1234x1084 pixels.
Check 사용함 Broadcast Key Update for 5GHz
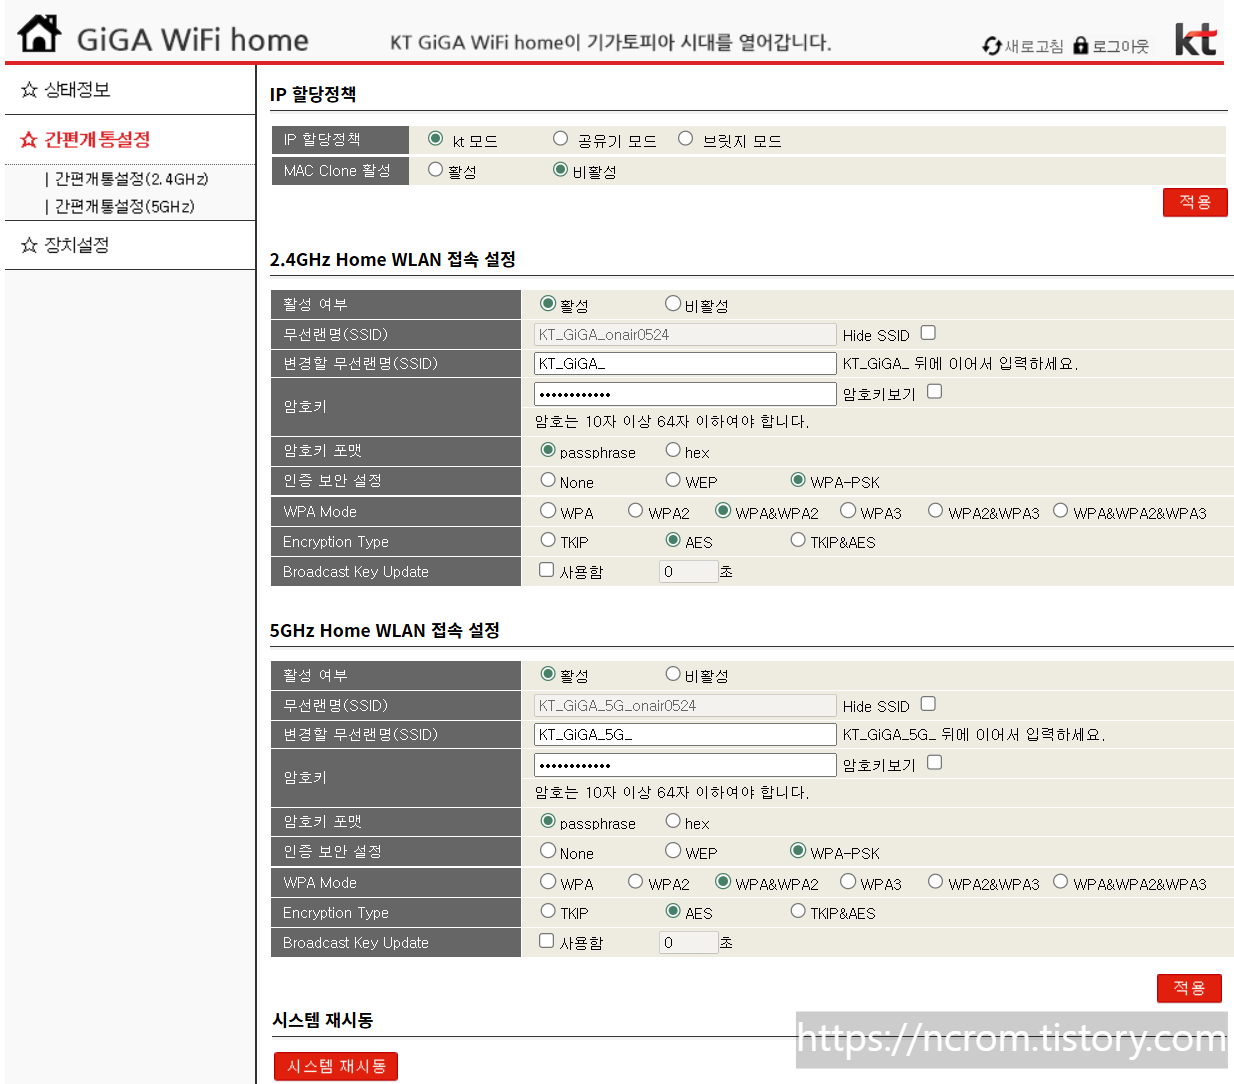[x=547, y=941]
